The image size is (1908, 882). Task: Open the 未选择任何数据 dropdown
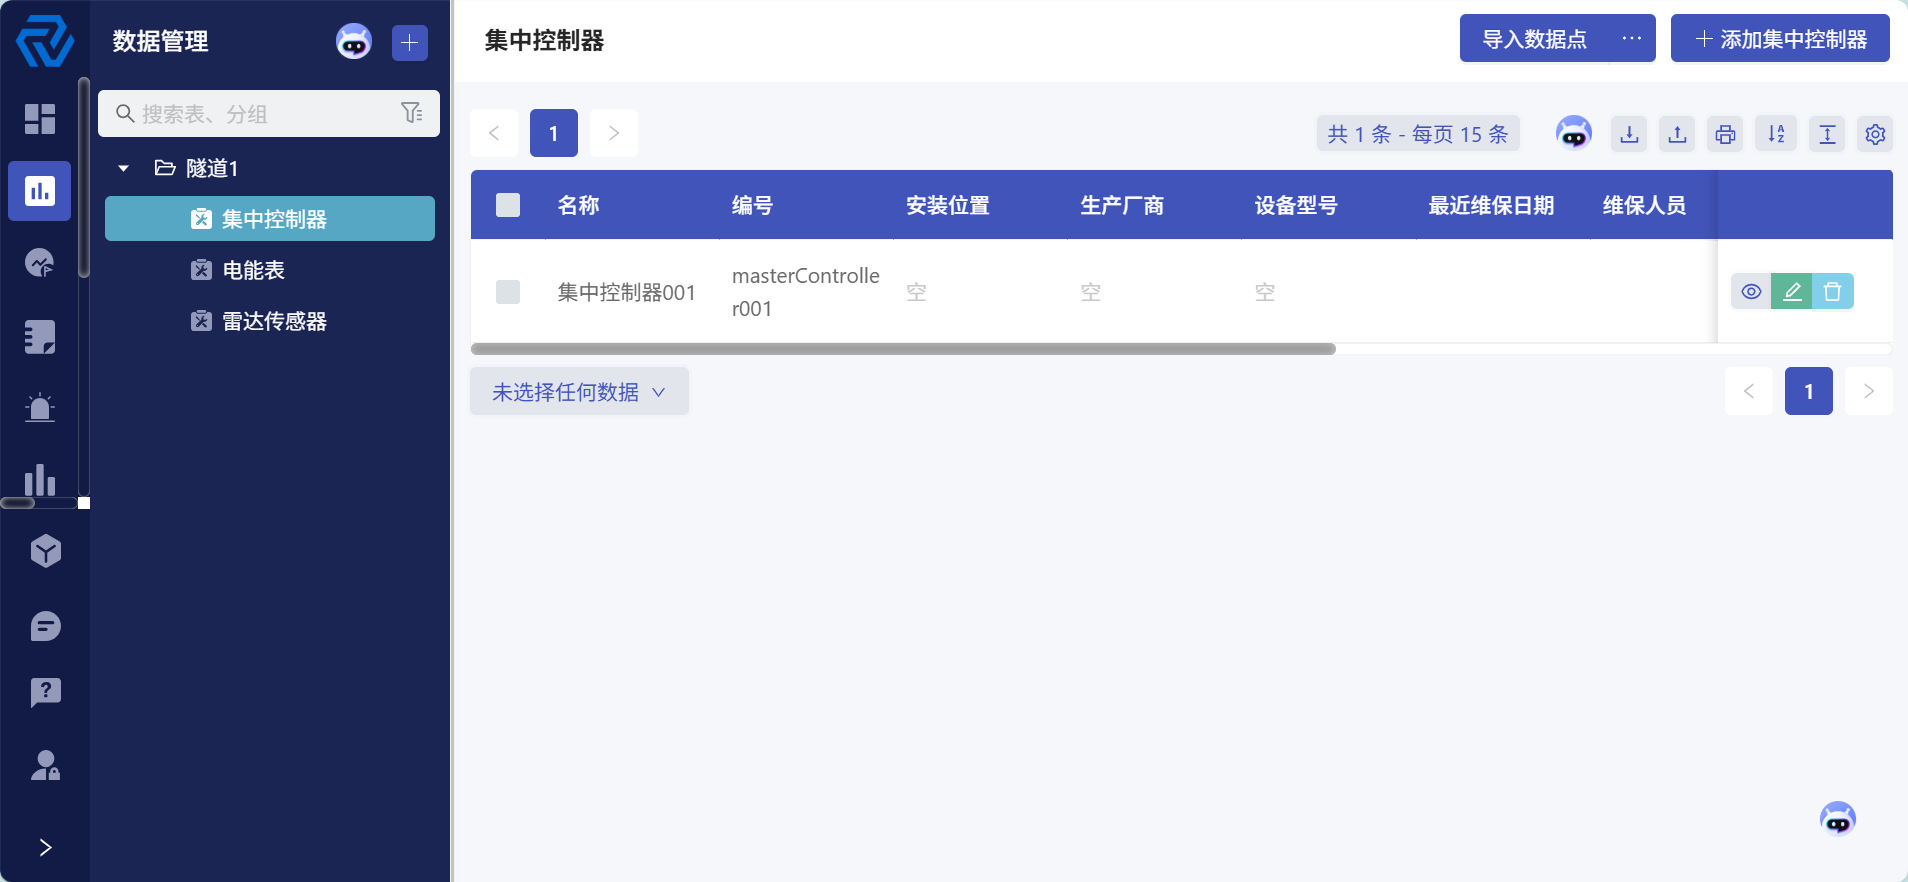pyautogui.click(x=579, y=391)
